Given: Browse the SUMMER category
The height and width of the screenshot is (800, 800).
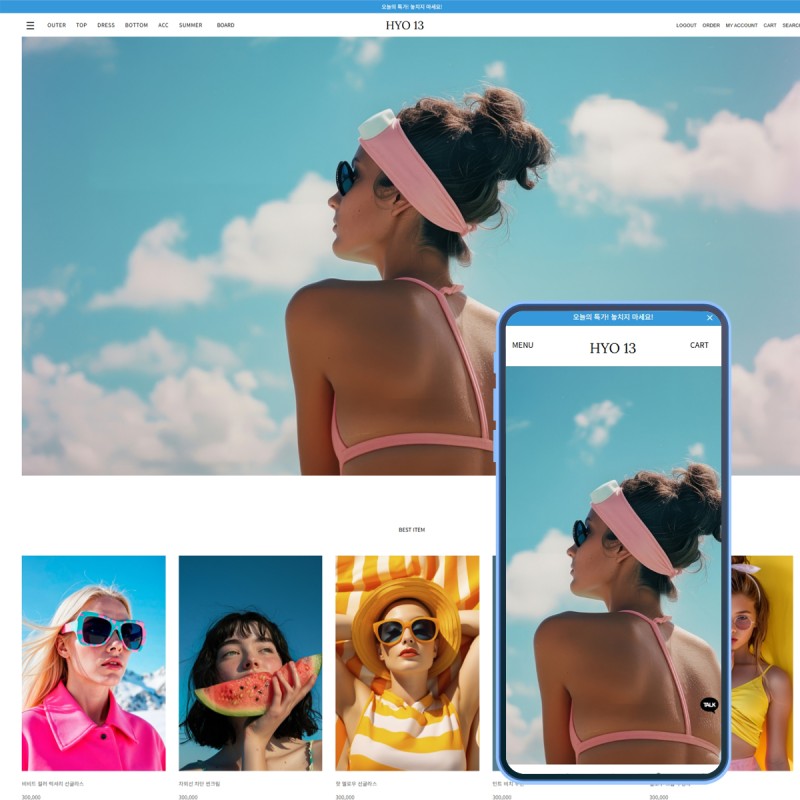Looking at the screenshot, I should (191, 26).
